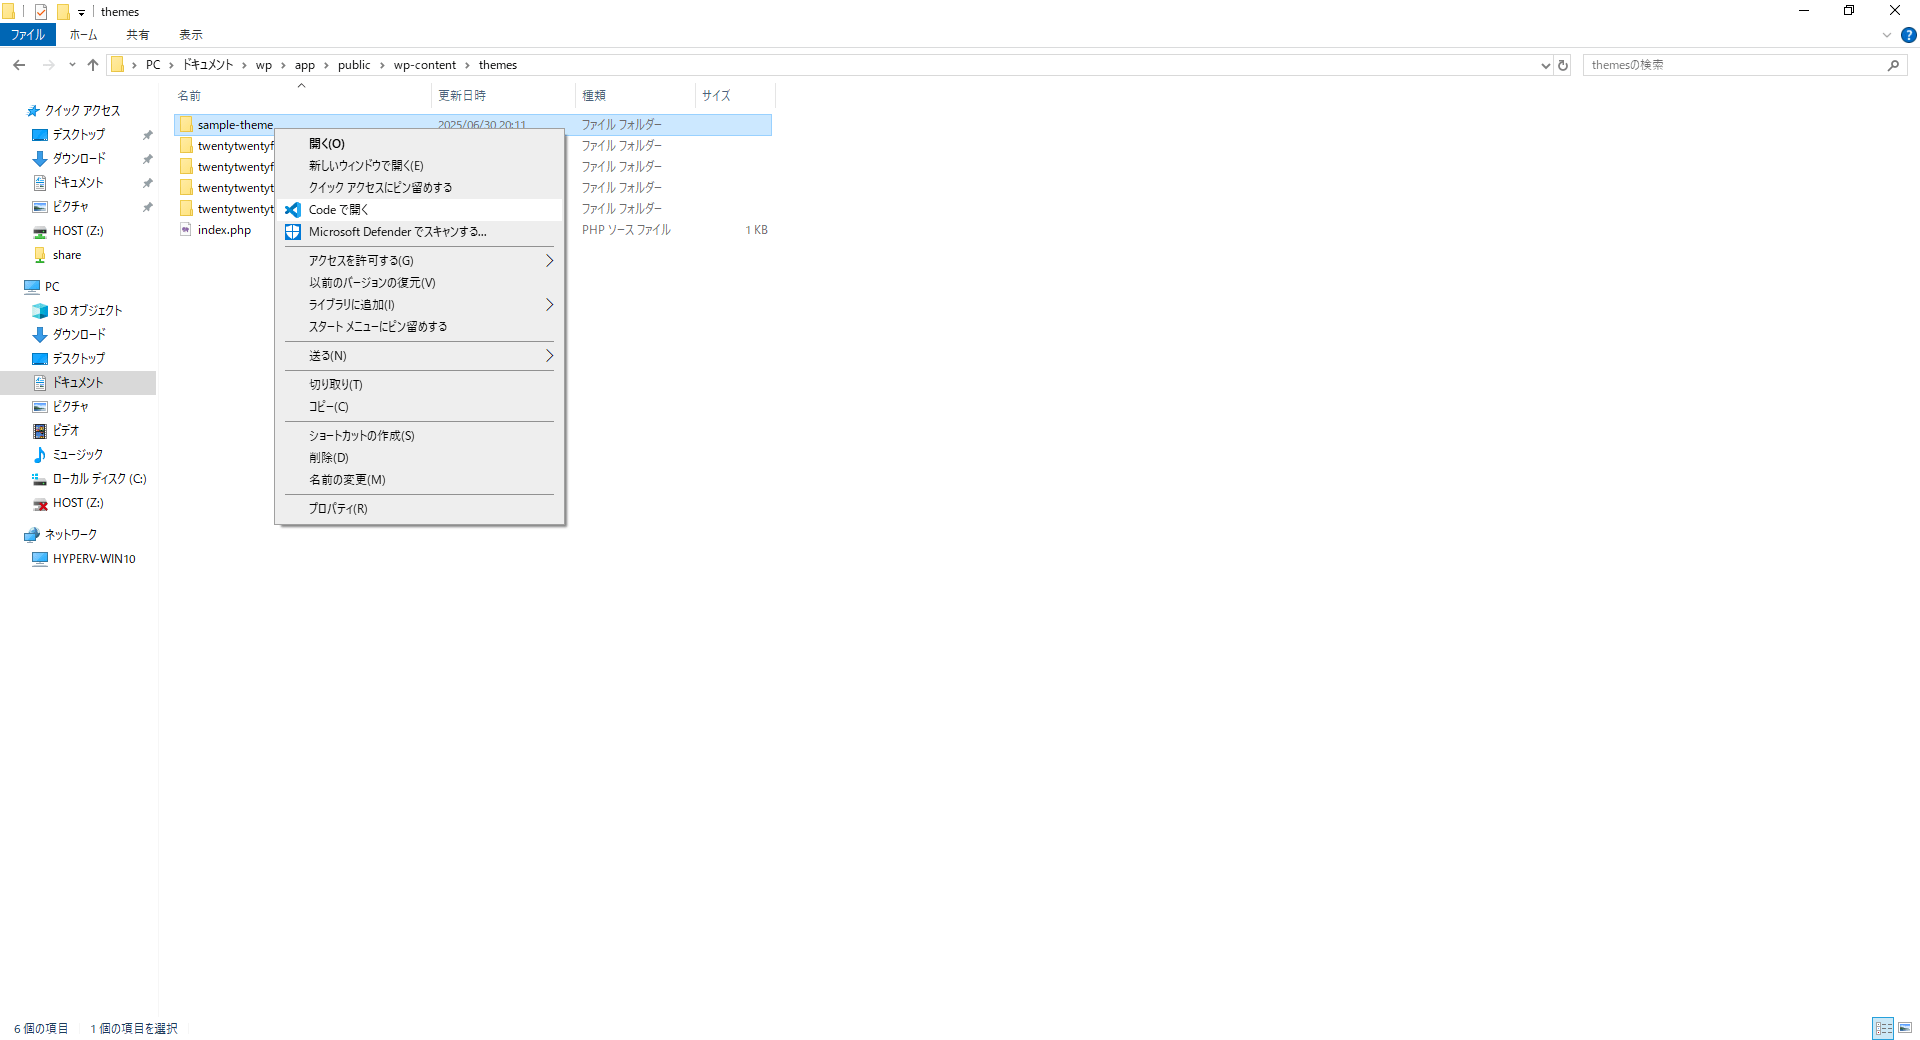
Task: Click wp in the address path
Action: click(264, 65)
